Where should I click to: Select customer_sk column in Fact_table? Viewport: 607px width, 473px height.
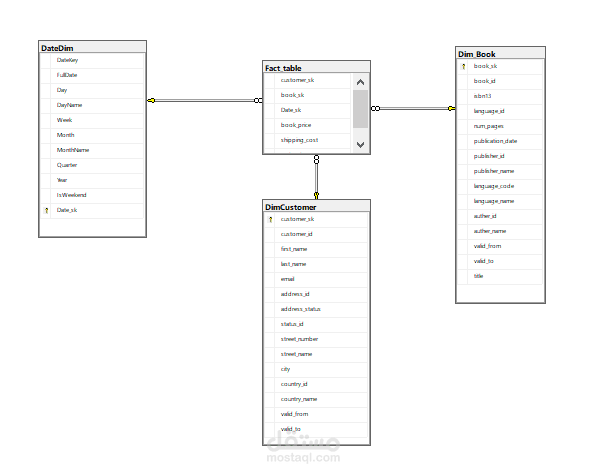tap(307, 80)
